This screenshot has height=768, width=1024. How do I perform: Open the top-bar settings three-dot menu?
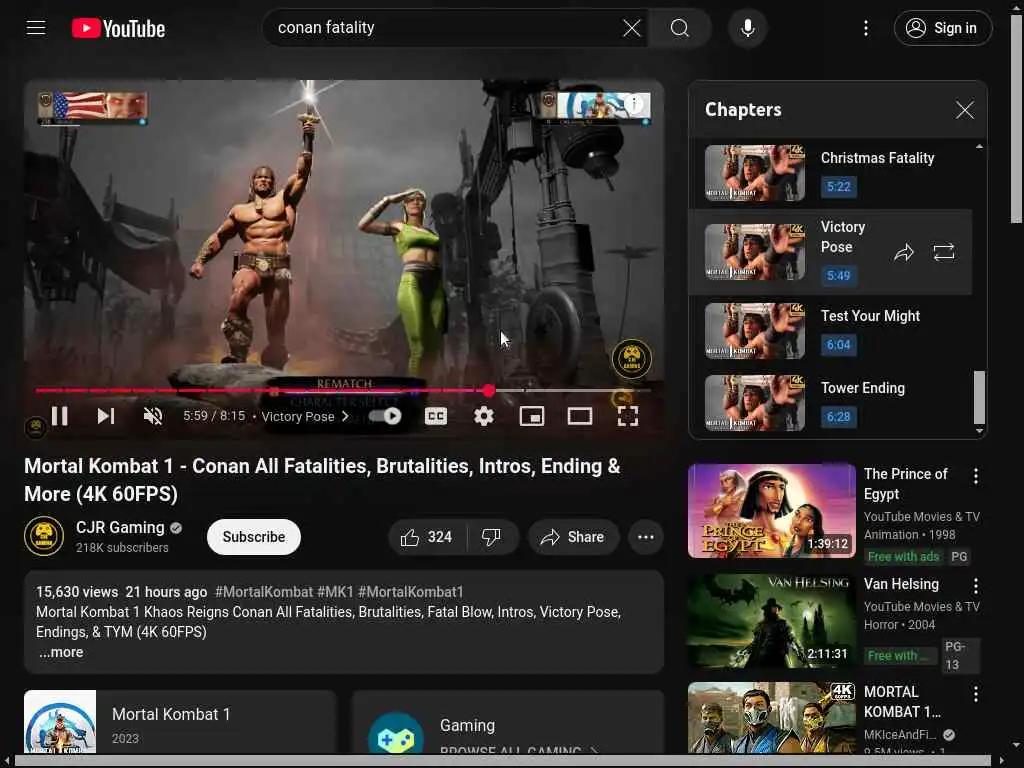click(866, 28)
